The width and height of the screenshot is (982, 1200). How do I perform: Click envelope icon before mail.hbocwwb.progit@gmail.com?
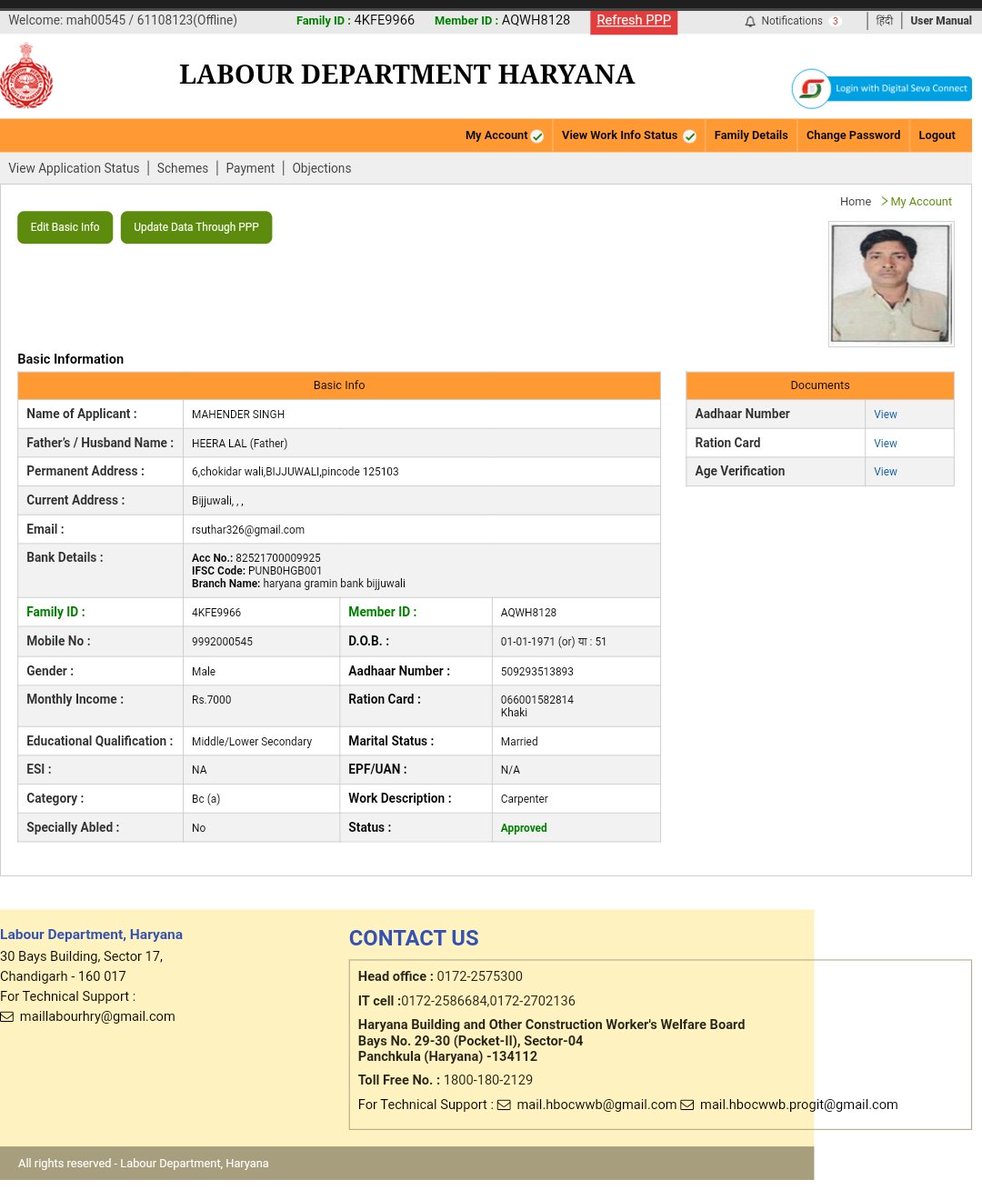click(687, 1105)
